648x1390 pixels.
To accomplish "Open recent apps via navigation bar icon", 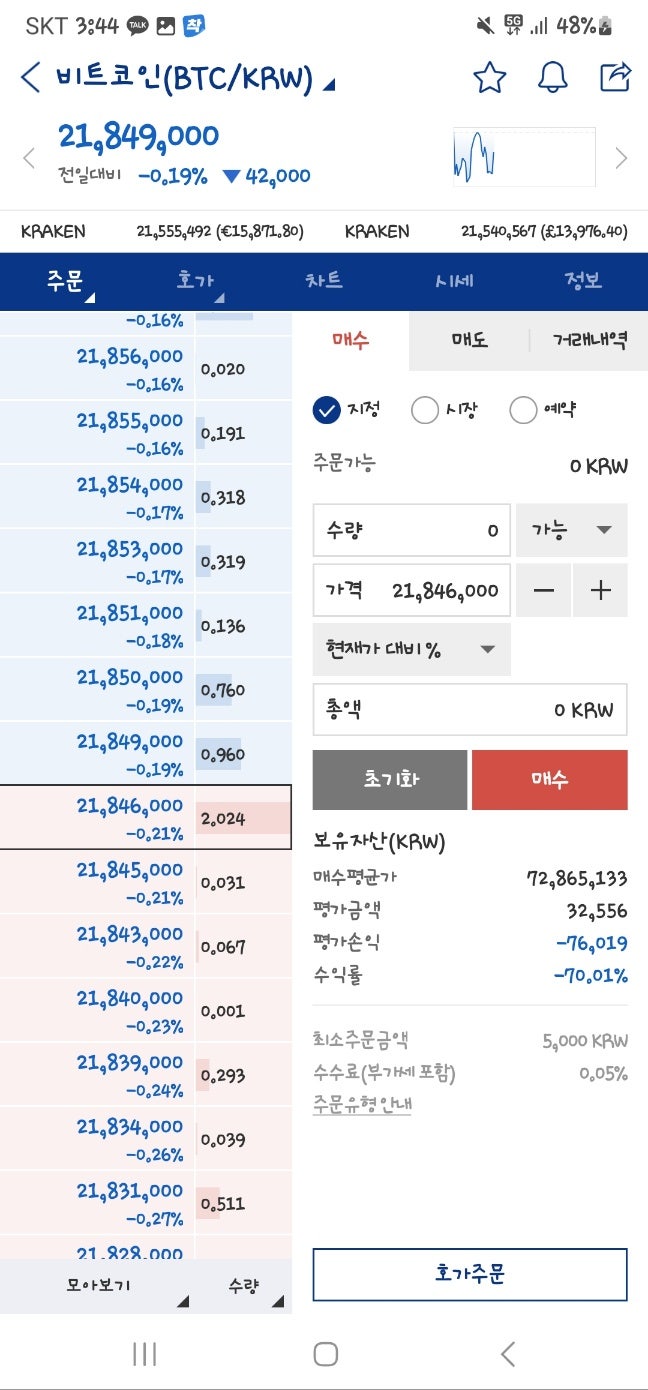I will (x=145, y=1355).
